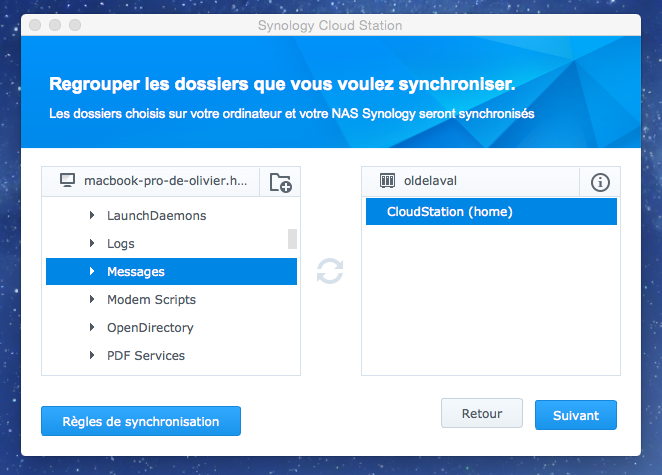Expand the PDF Services folder arrow
Image resolution: width=662 pixels, height=475 pixels.
tap(92, 355)
